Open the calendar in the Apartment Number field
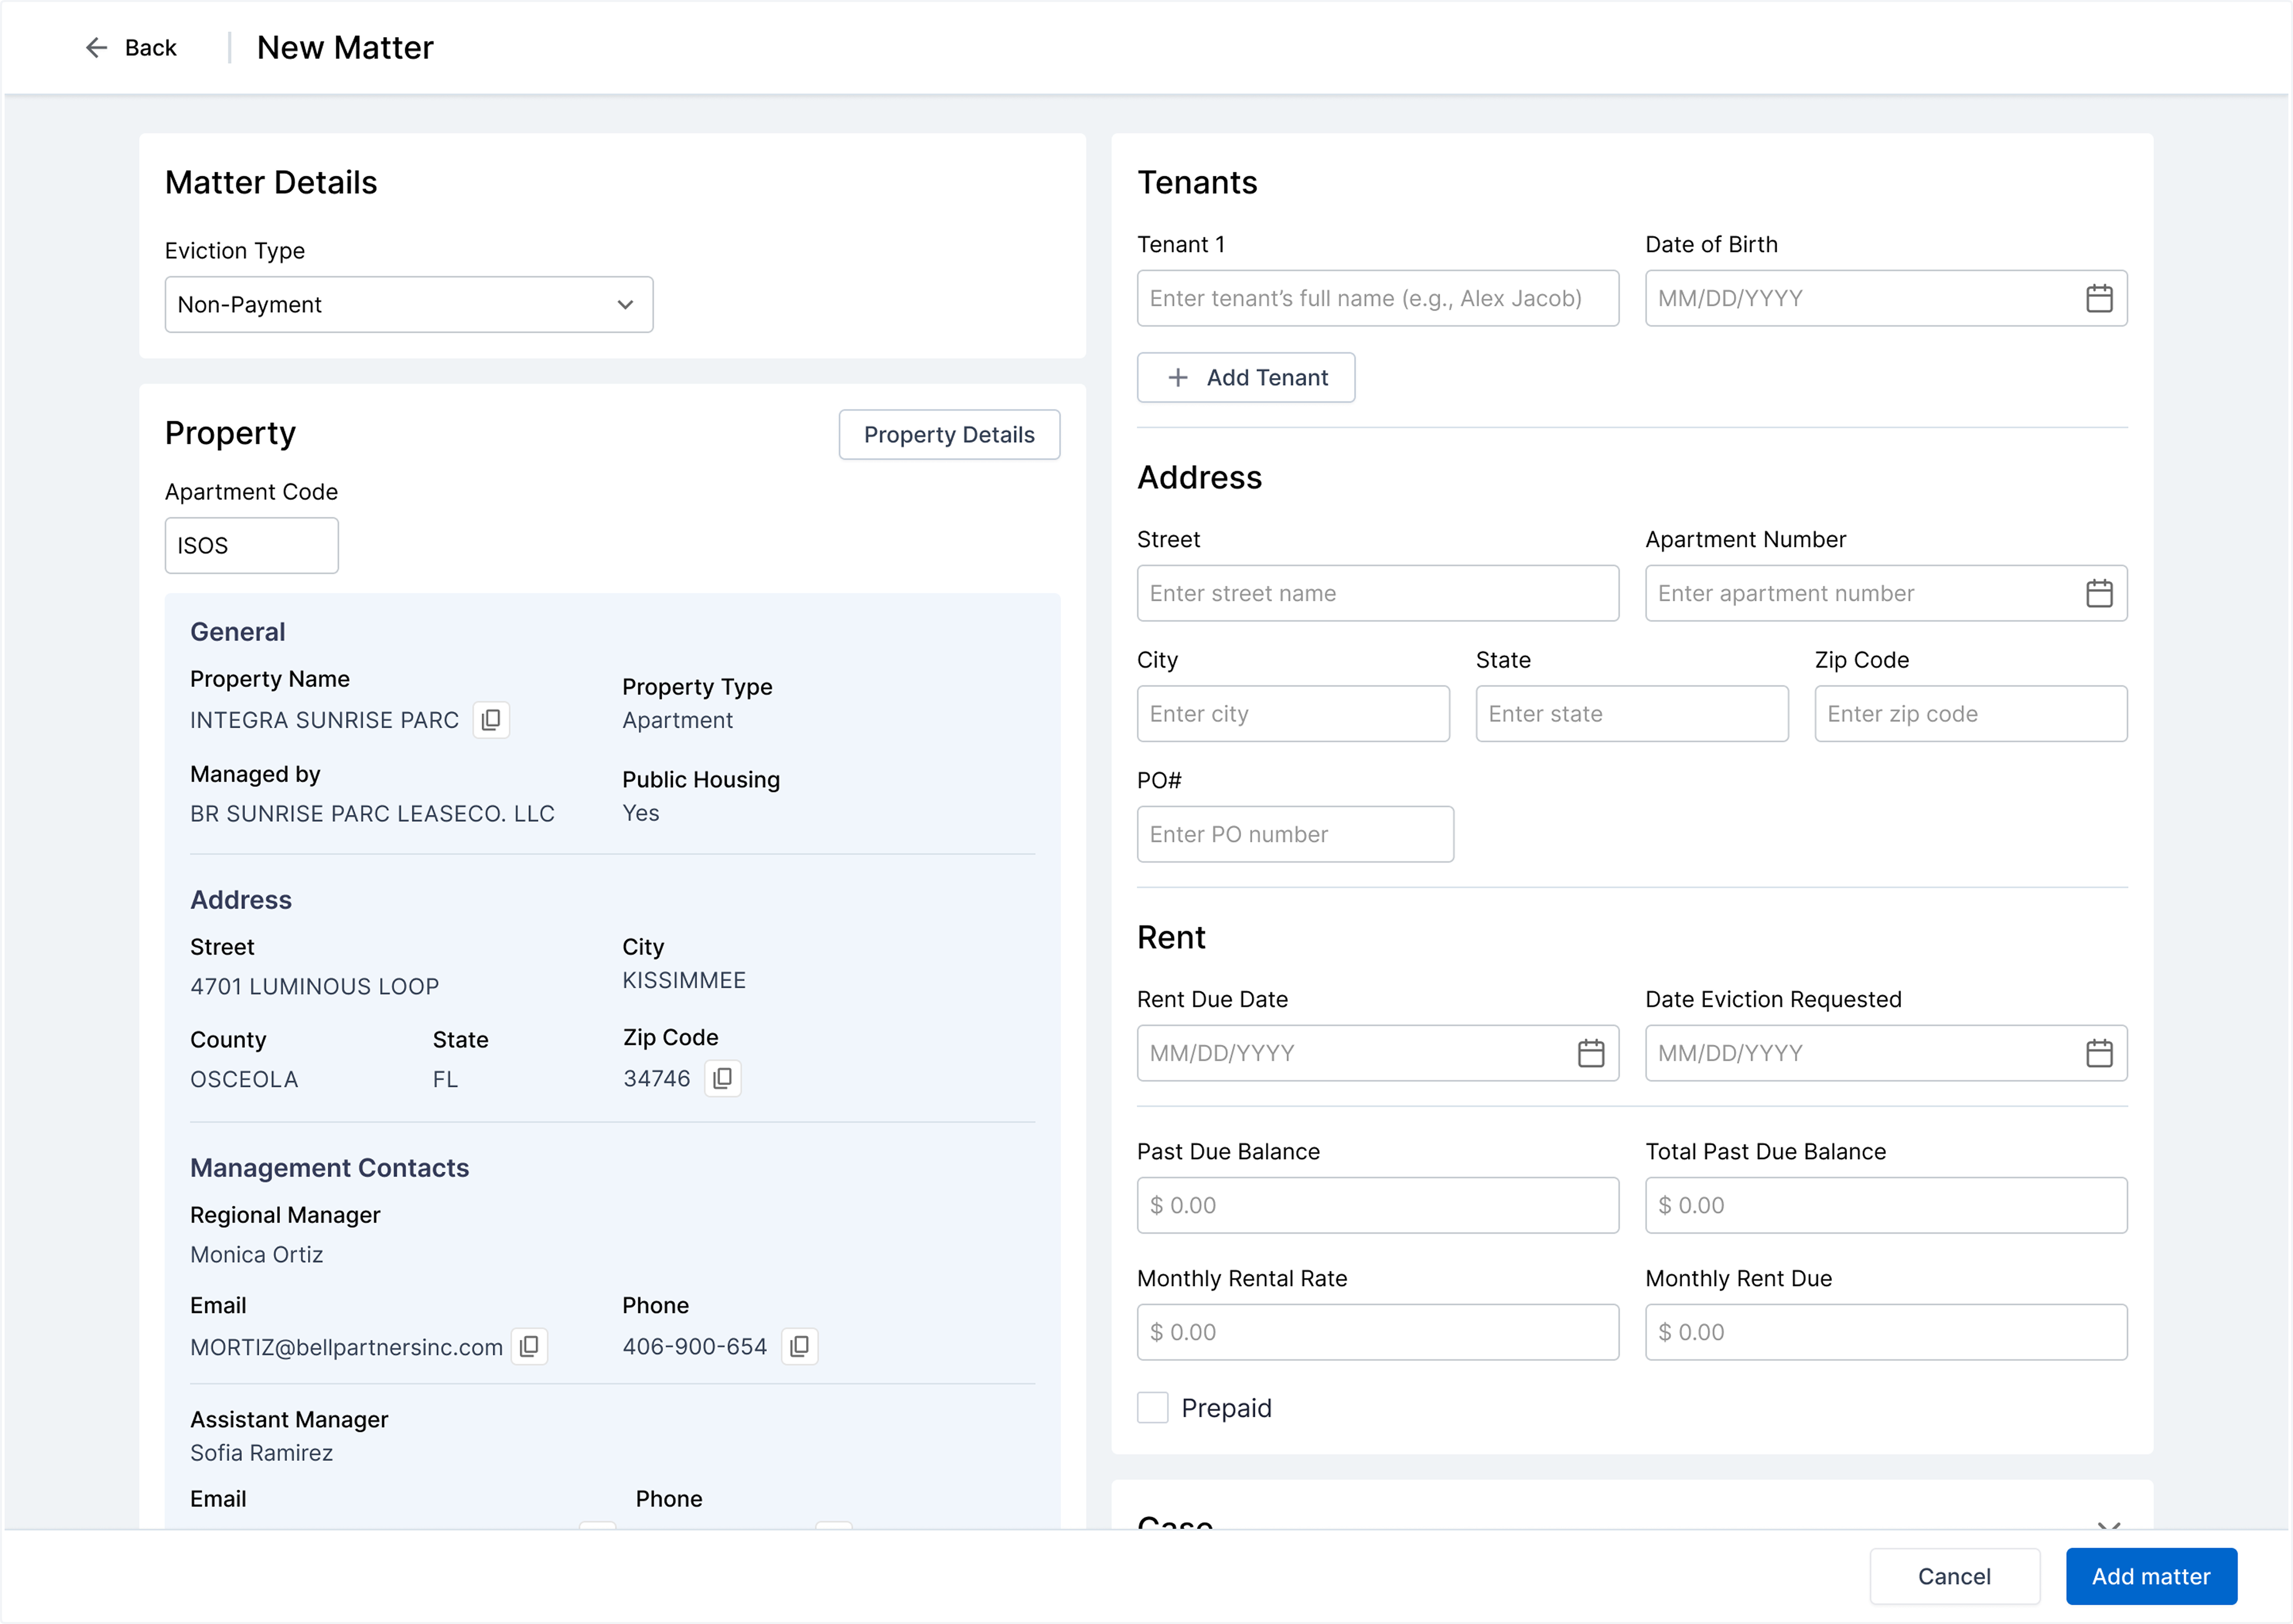Screen dimensions: 2293x1624 2100,593
